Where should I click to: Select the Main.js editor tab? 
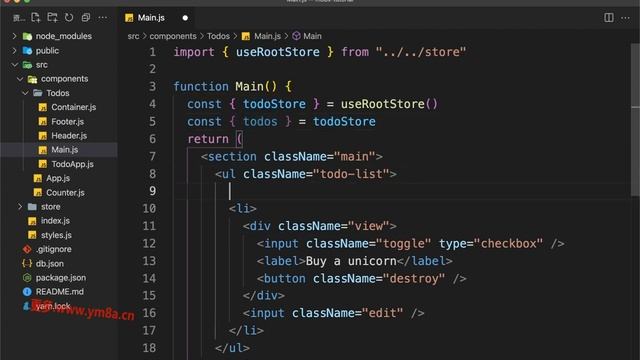tap(157, 18)
